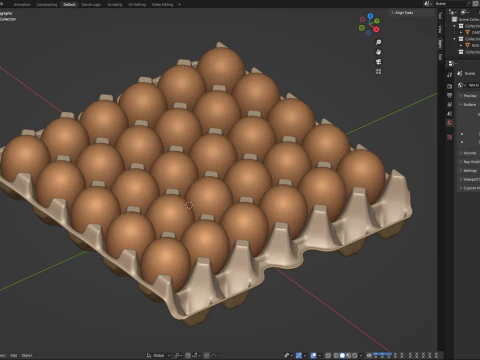Click the hand pan-view viewport icon
The height and width of the screenshot is (360, 480).
378,52
